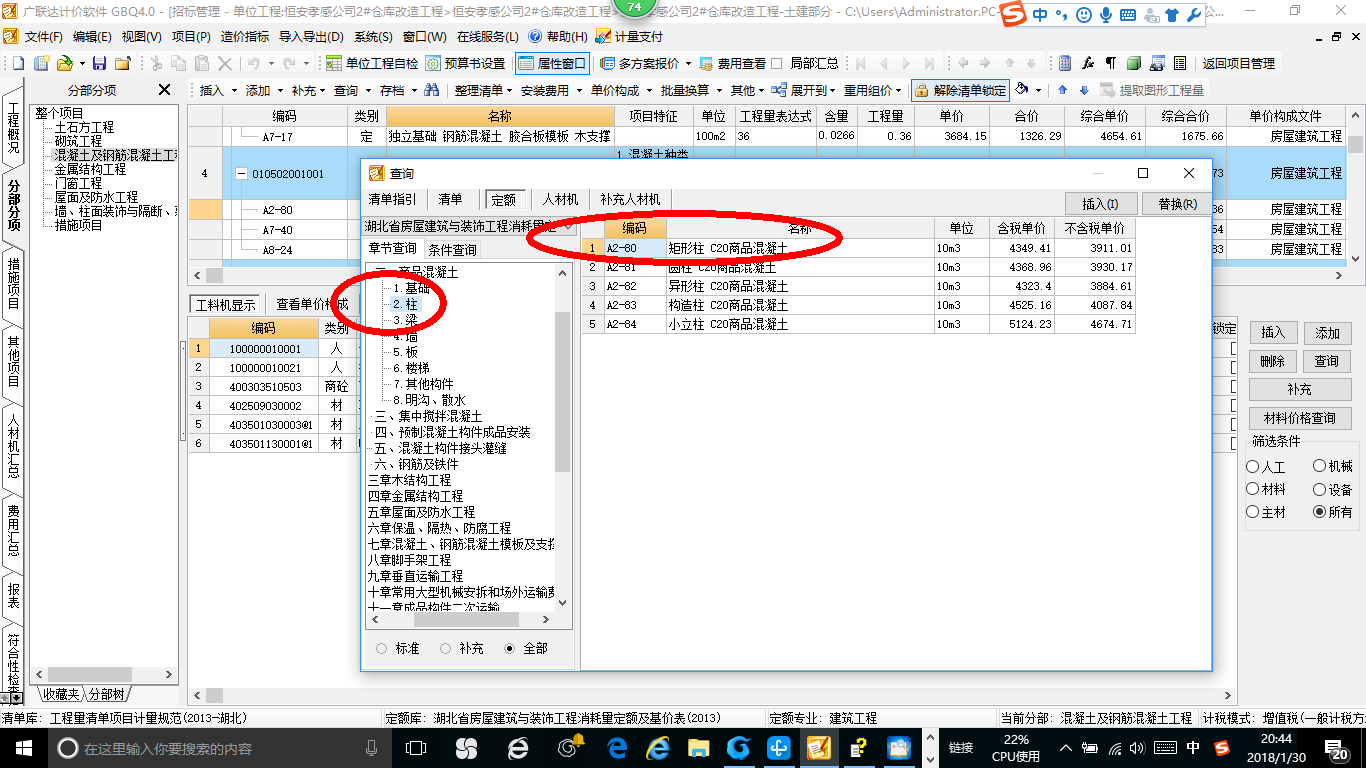
Task: Select 人工 filter radio button
Action: (x=1253, y=467)
